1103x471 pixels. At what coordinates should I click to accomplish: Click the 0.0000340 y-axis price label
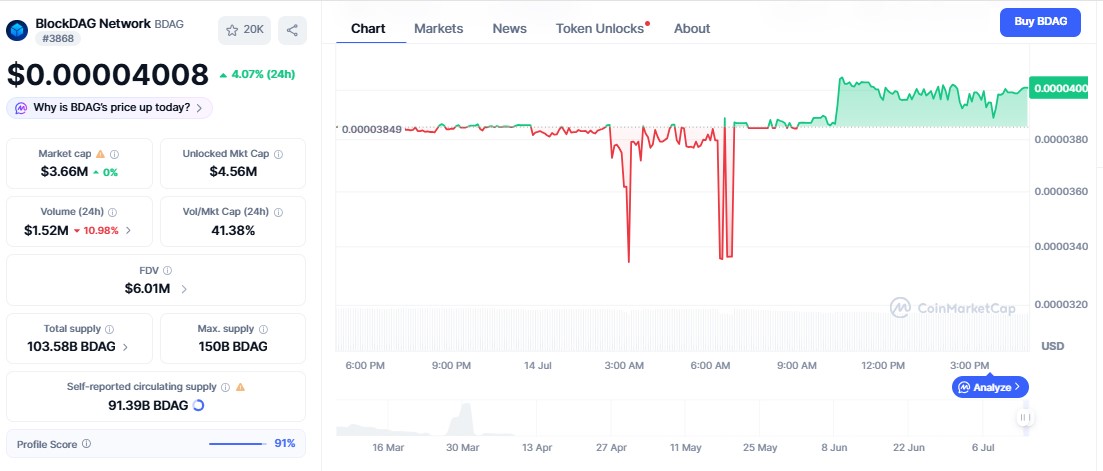point(1062,246)
